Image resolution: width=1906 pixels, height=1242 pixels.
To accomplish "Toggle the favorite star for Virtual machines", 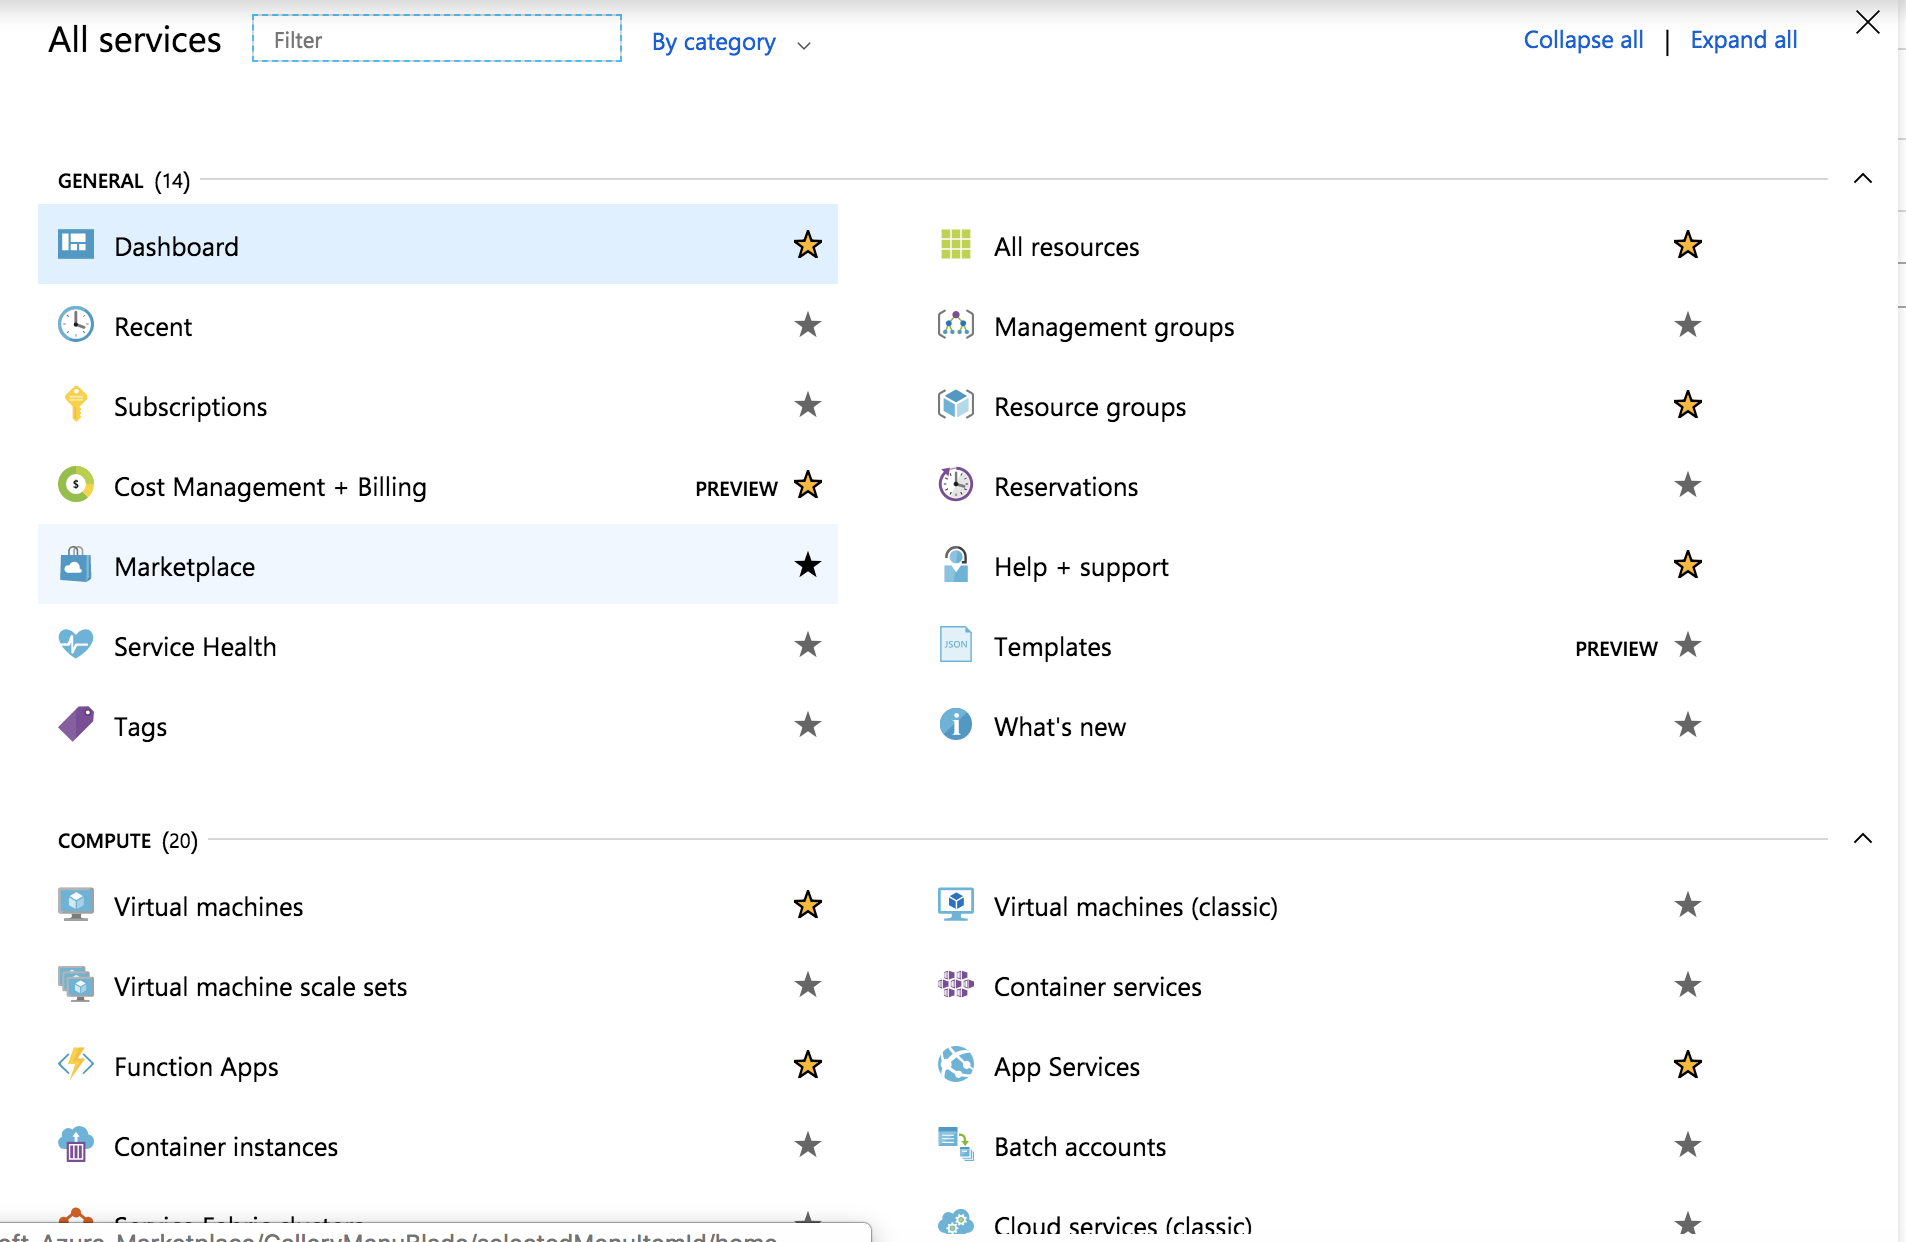I will 807,905.
